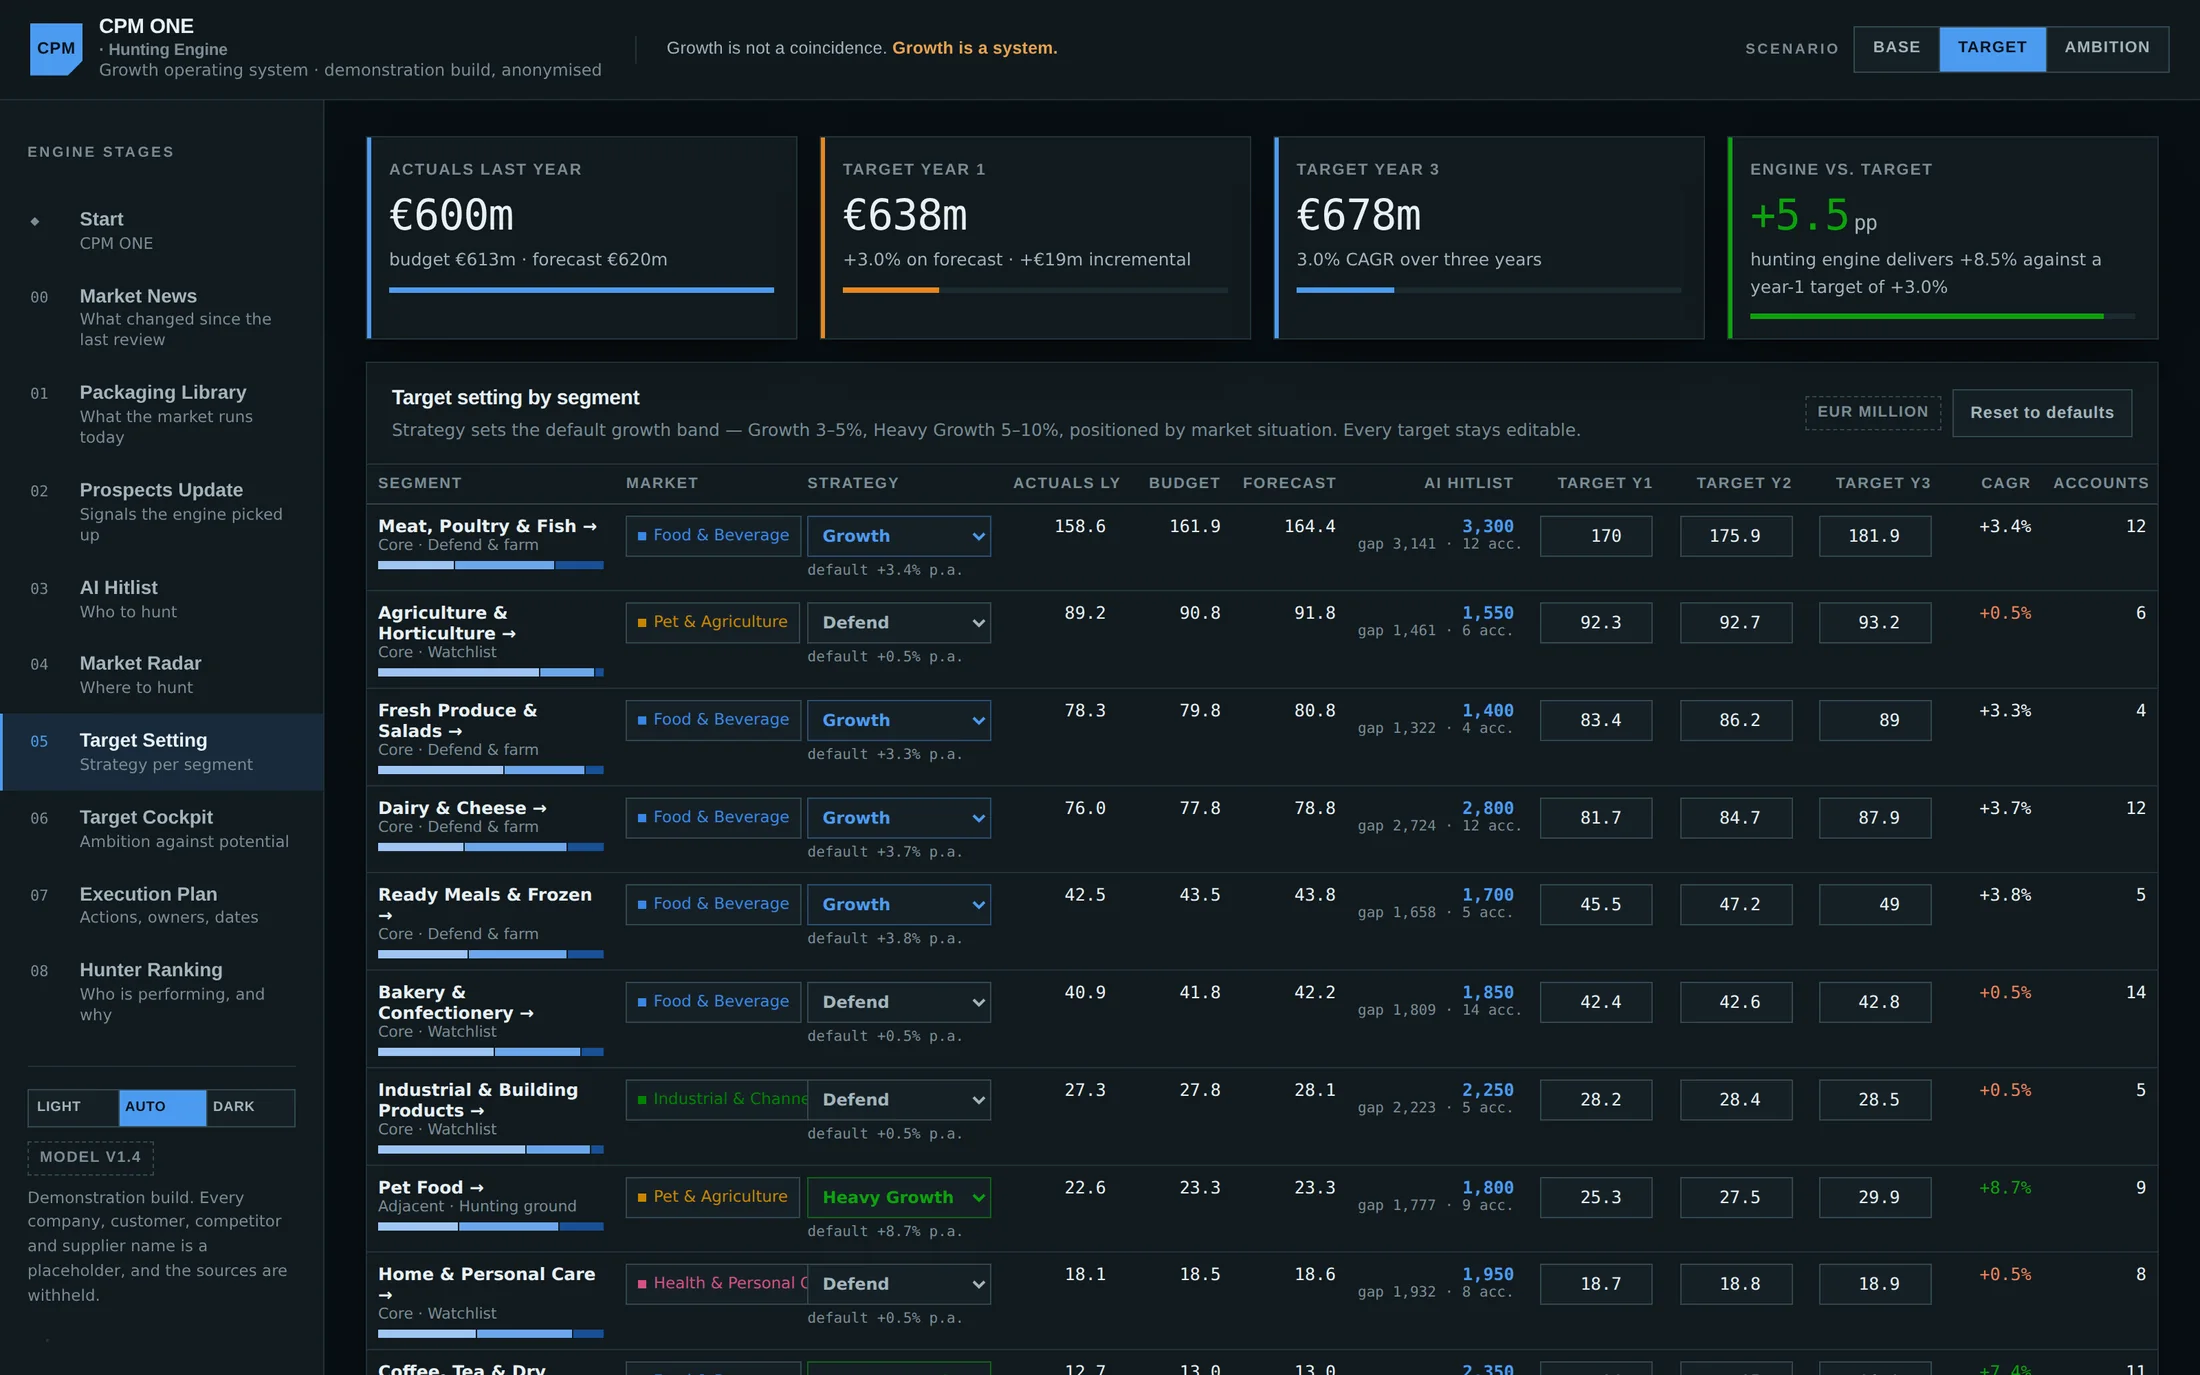Open the Target Cockpit stage
2200x1375 pixels.
162,829
